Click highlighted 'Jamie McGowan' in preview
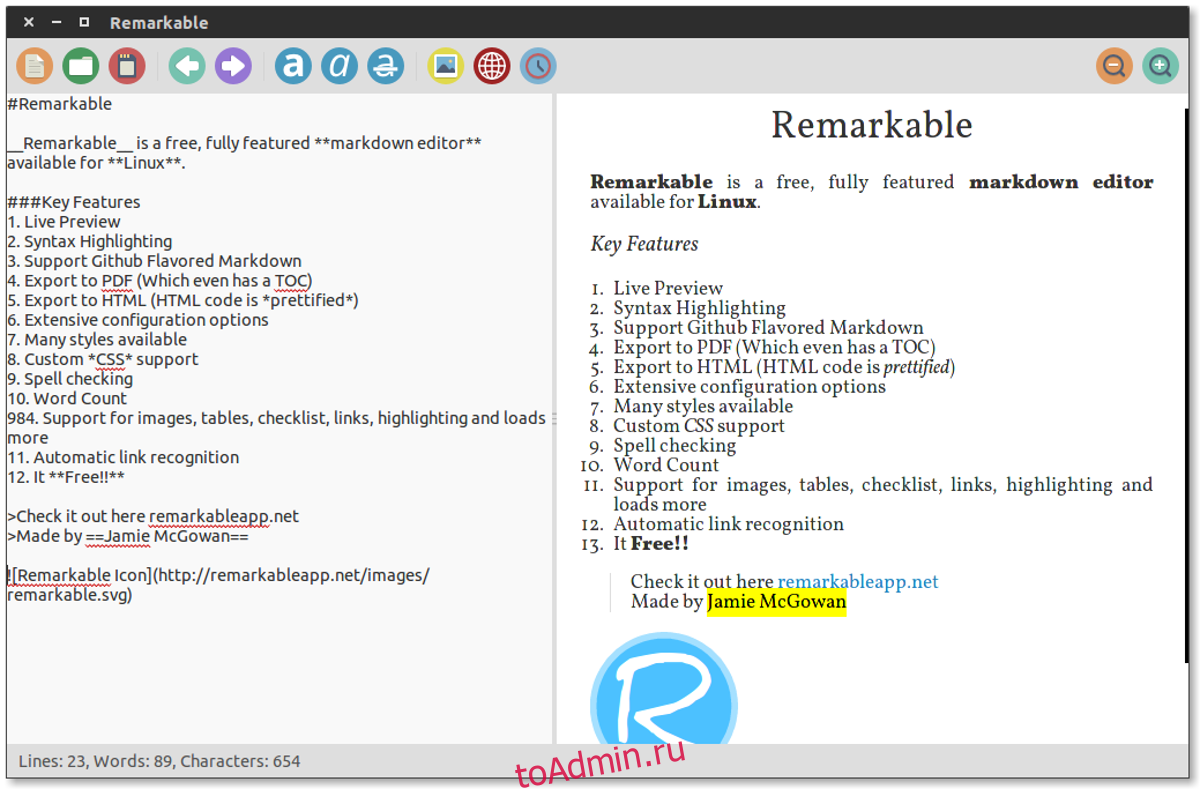The height and width of the screenshot is (789, 1200). point(777,602)
